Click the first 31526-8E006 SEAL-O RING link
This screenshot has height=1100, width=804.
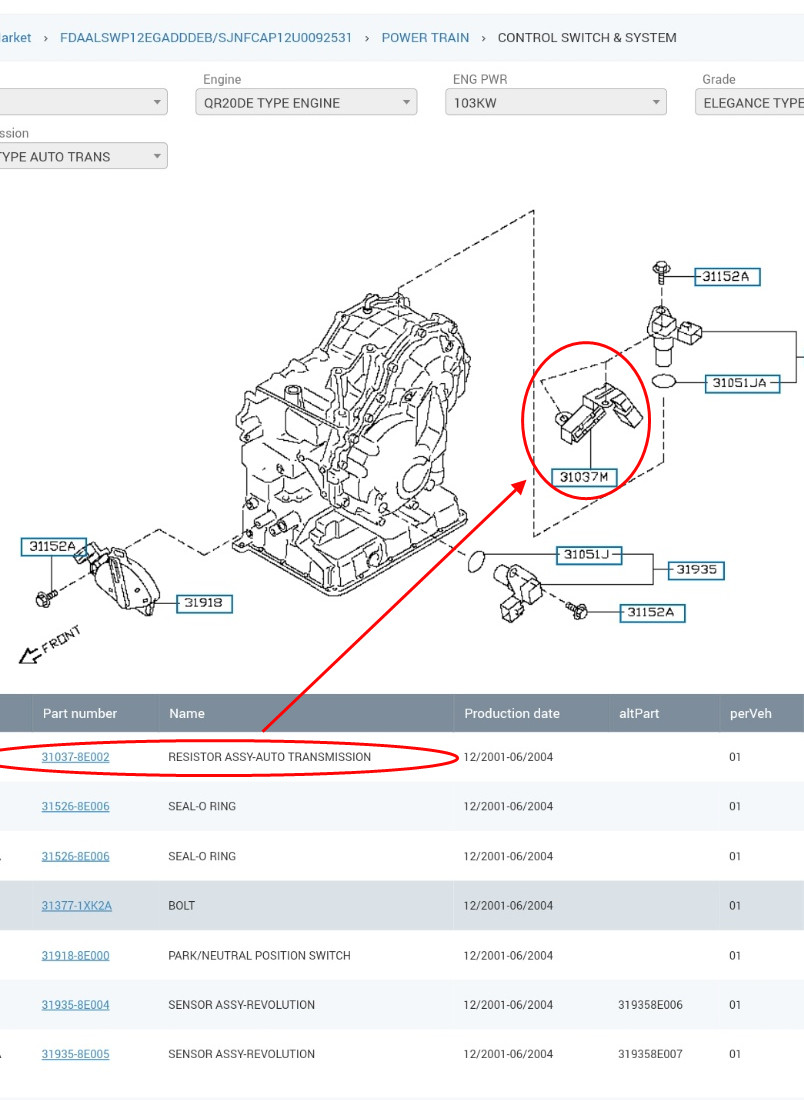tap(75, 806)
